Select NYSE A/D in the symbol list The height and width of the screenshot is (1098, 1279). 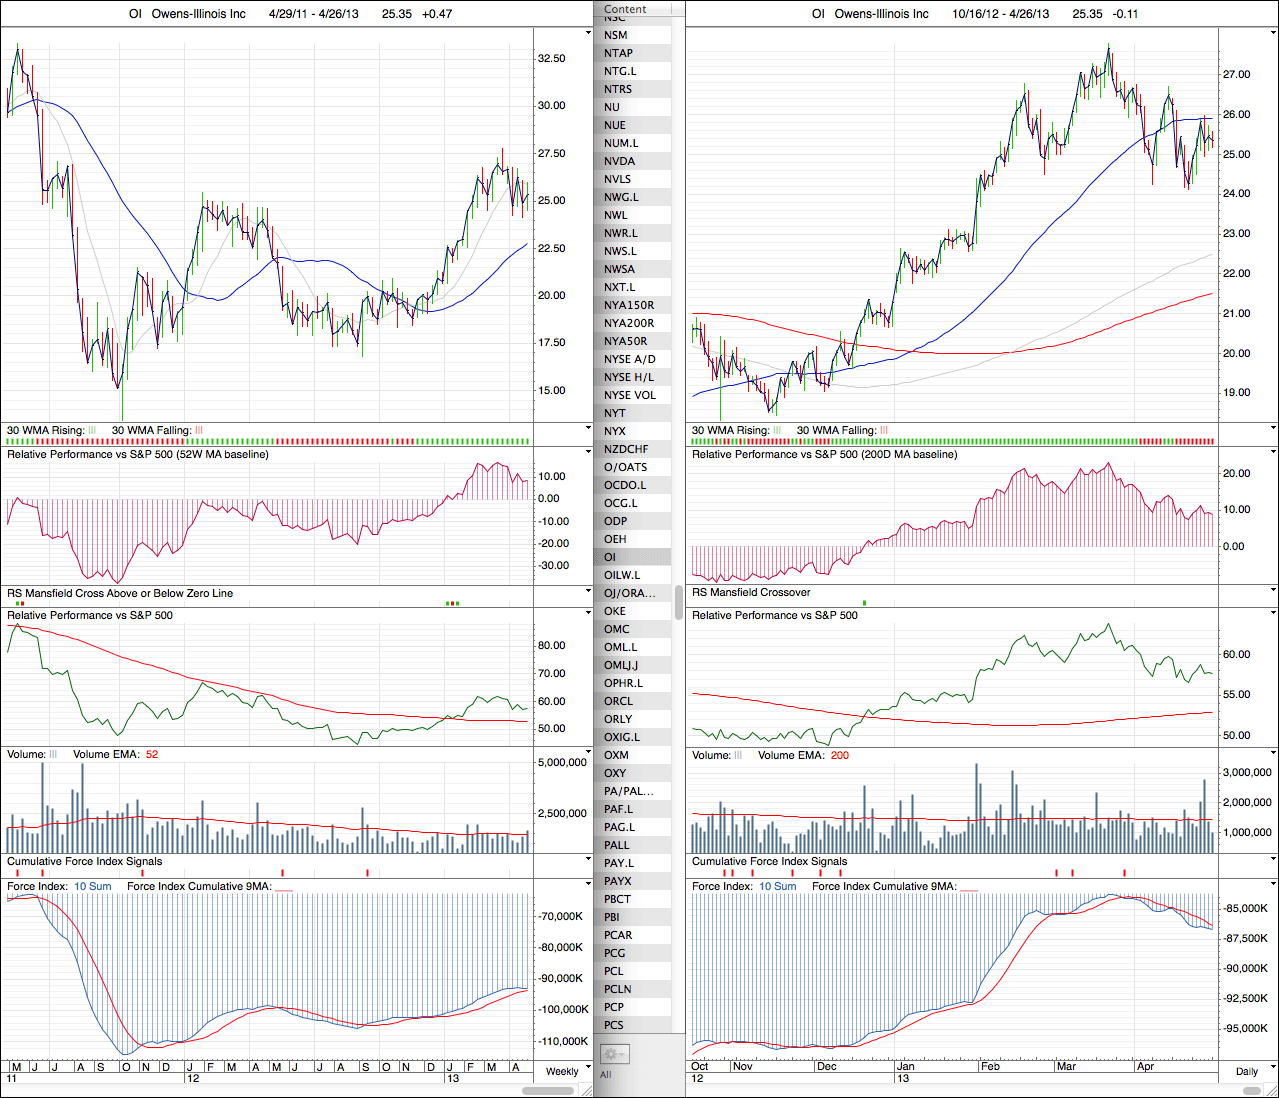click(629, 359)
